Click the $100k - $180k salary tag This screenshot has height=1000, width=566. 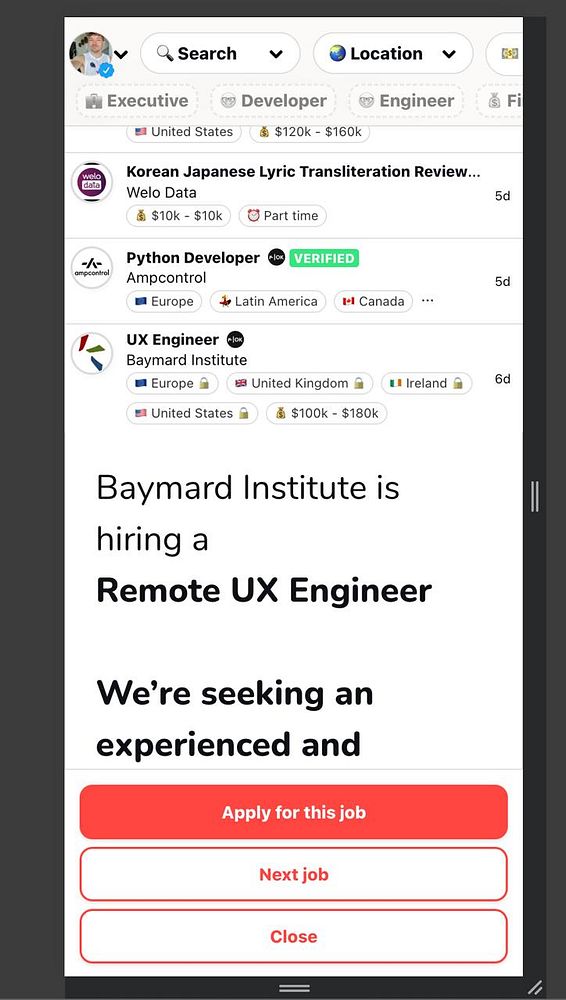[327, 413]
